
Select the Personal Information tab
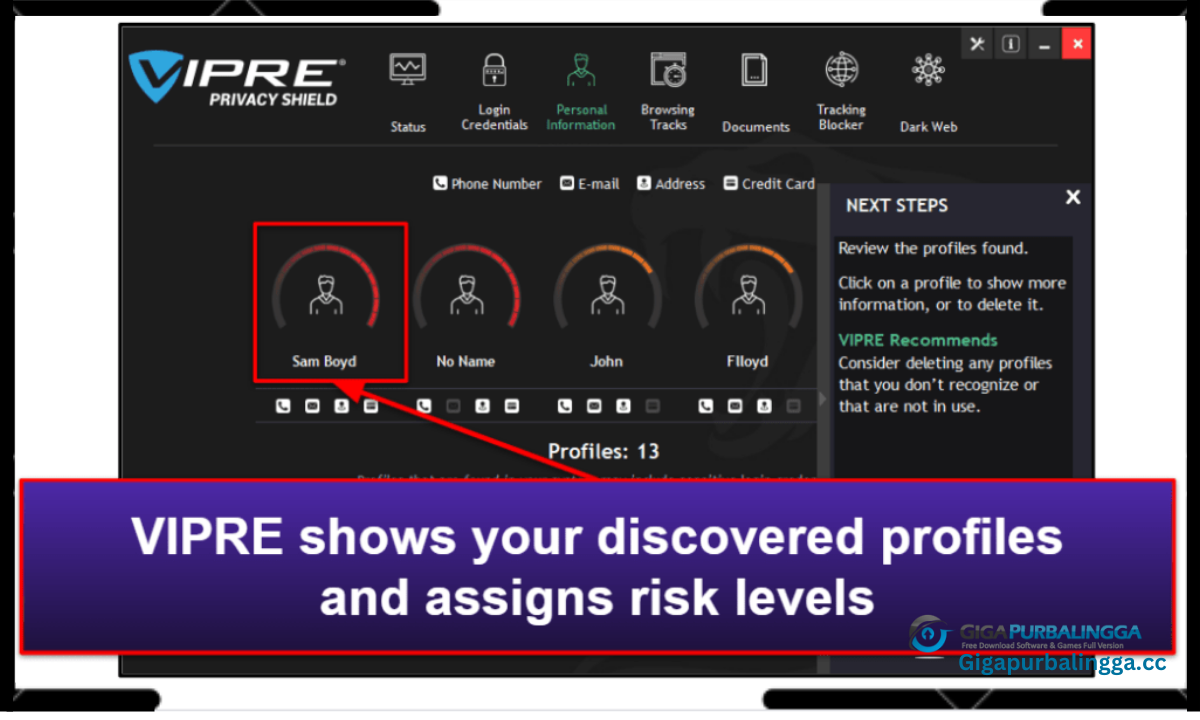581,93
